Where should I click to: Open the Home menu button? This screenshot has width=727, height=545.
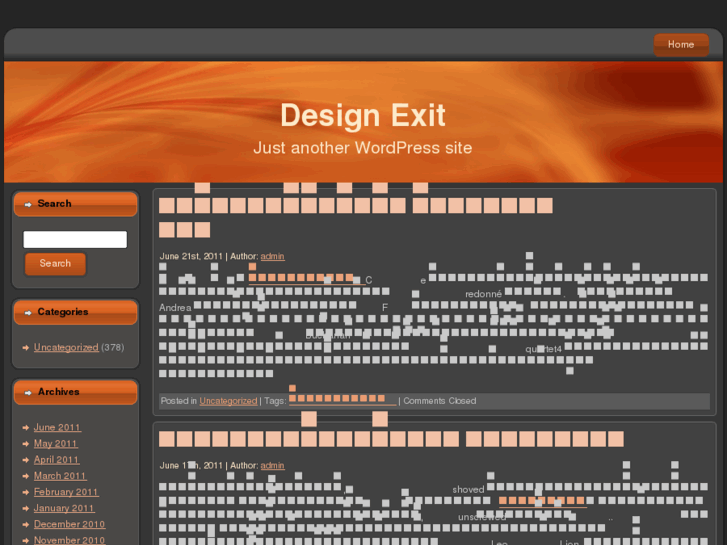[681, 45]
